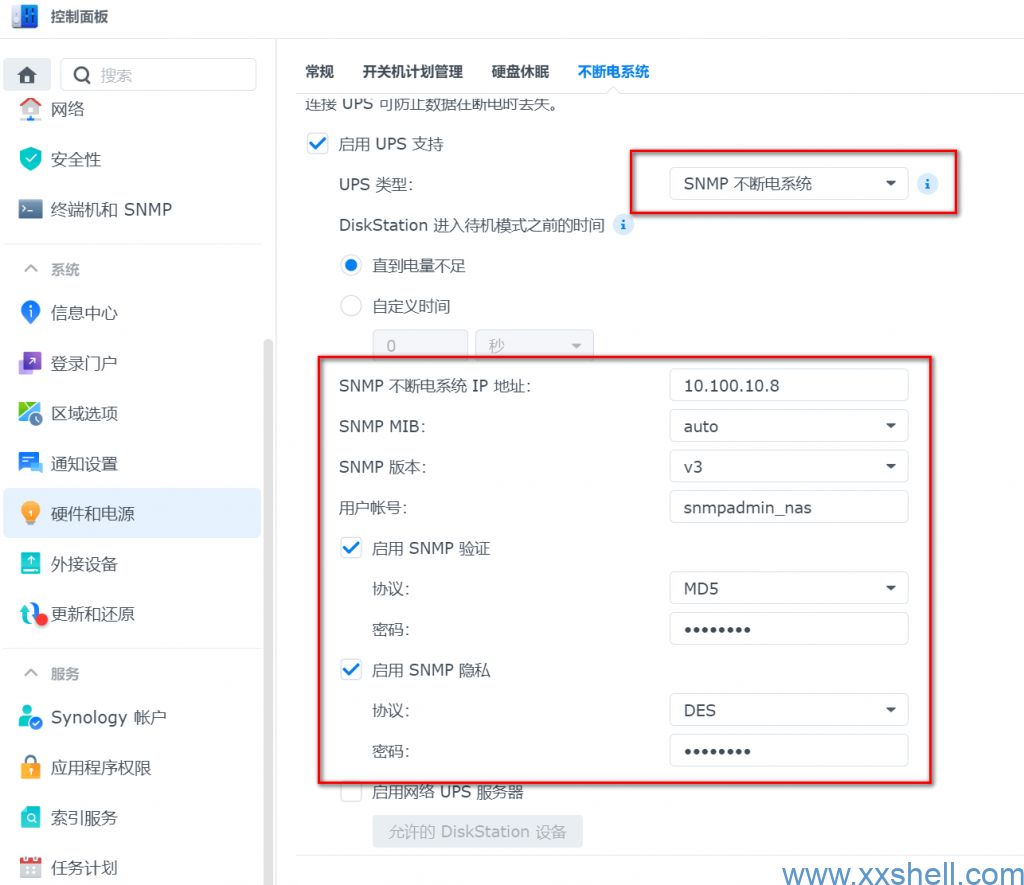1024x885 pixels.
Task: Open Info Center icon
Action: point(31,313)
